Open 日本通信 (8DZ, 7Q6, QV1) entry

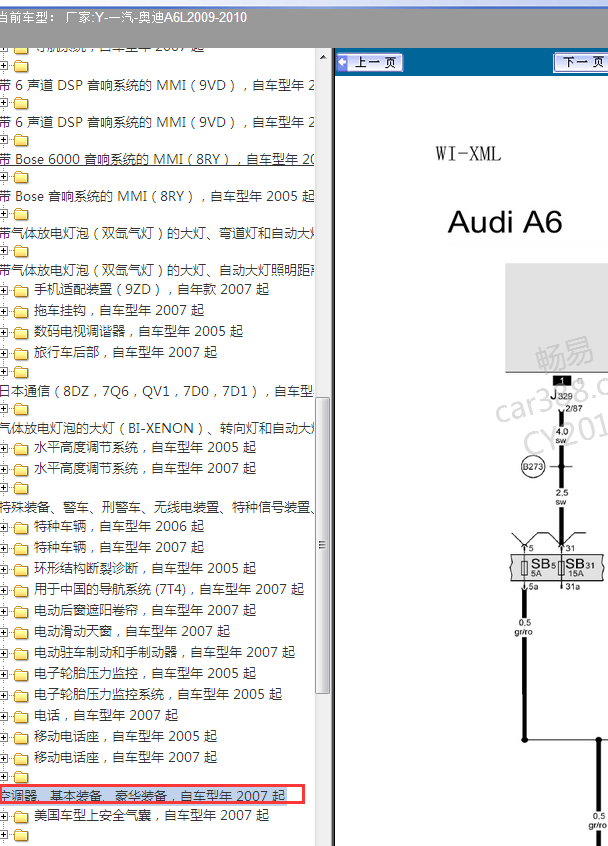point(157,391)
